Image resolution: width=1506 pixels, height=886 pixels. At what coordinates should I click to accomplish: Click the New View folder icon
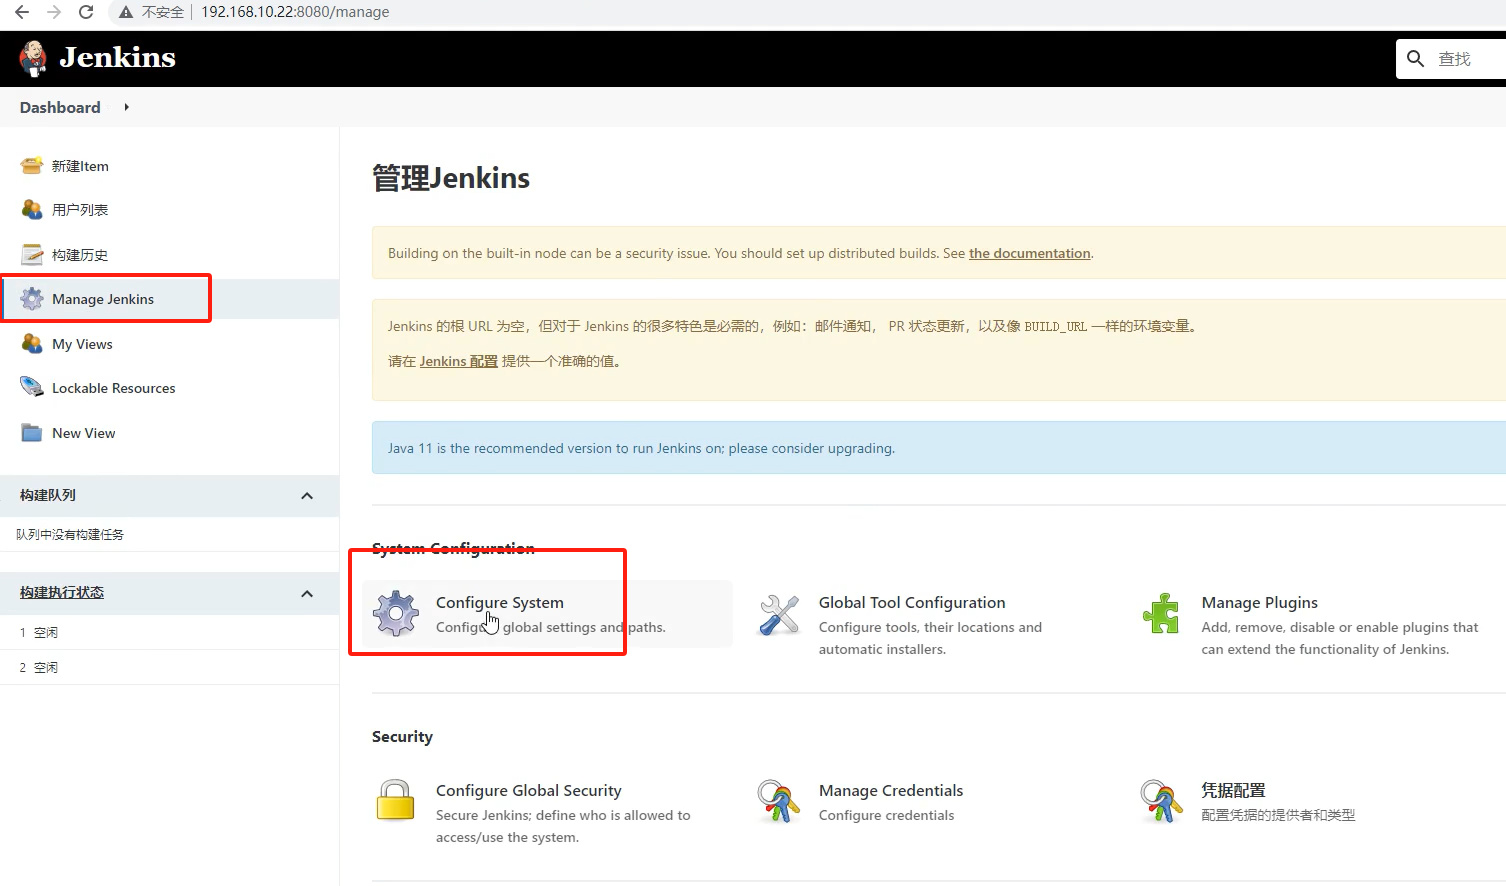point(32,433)
